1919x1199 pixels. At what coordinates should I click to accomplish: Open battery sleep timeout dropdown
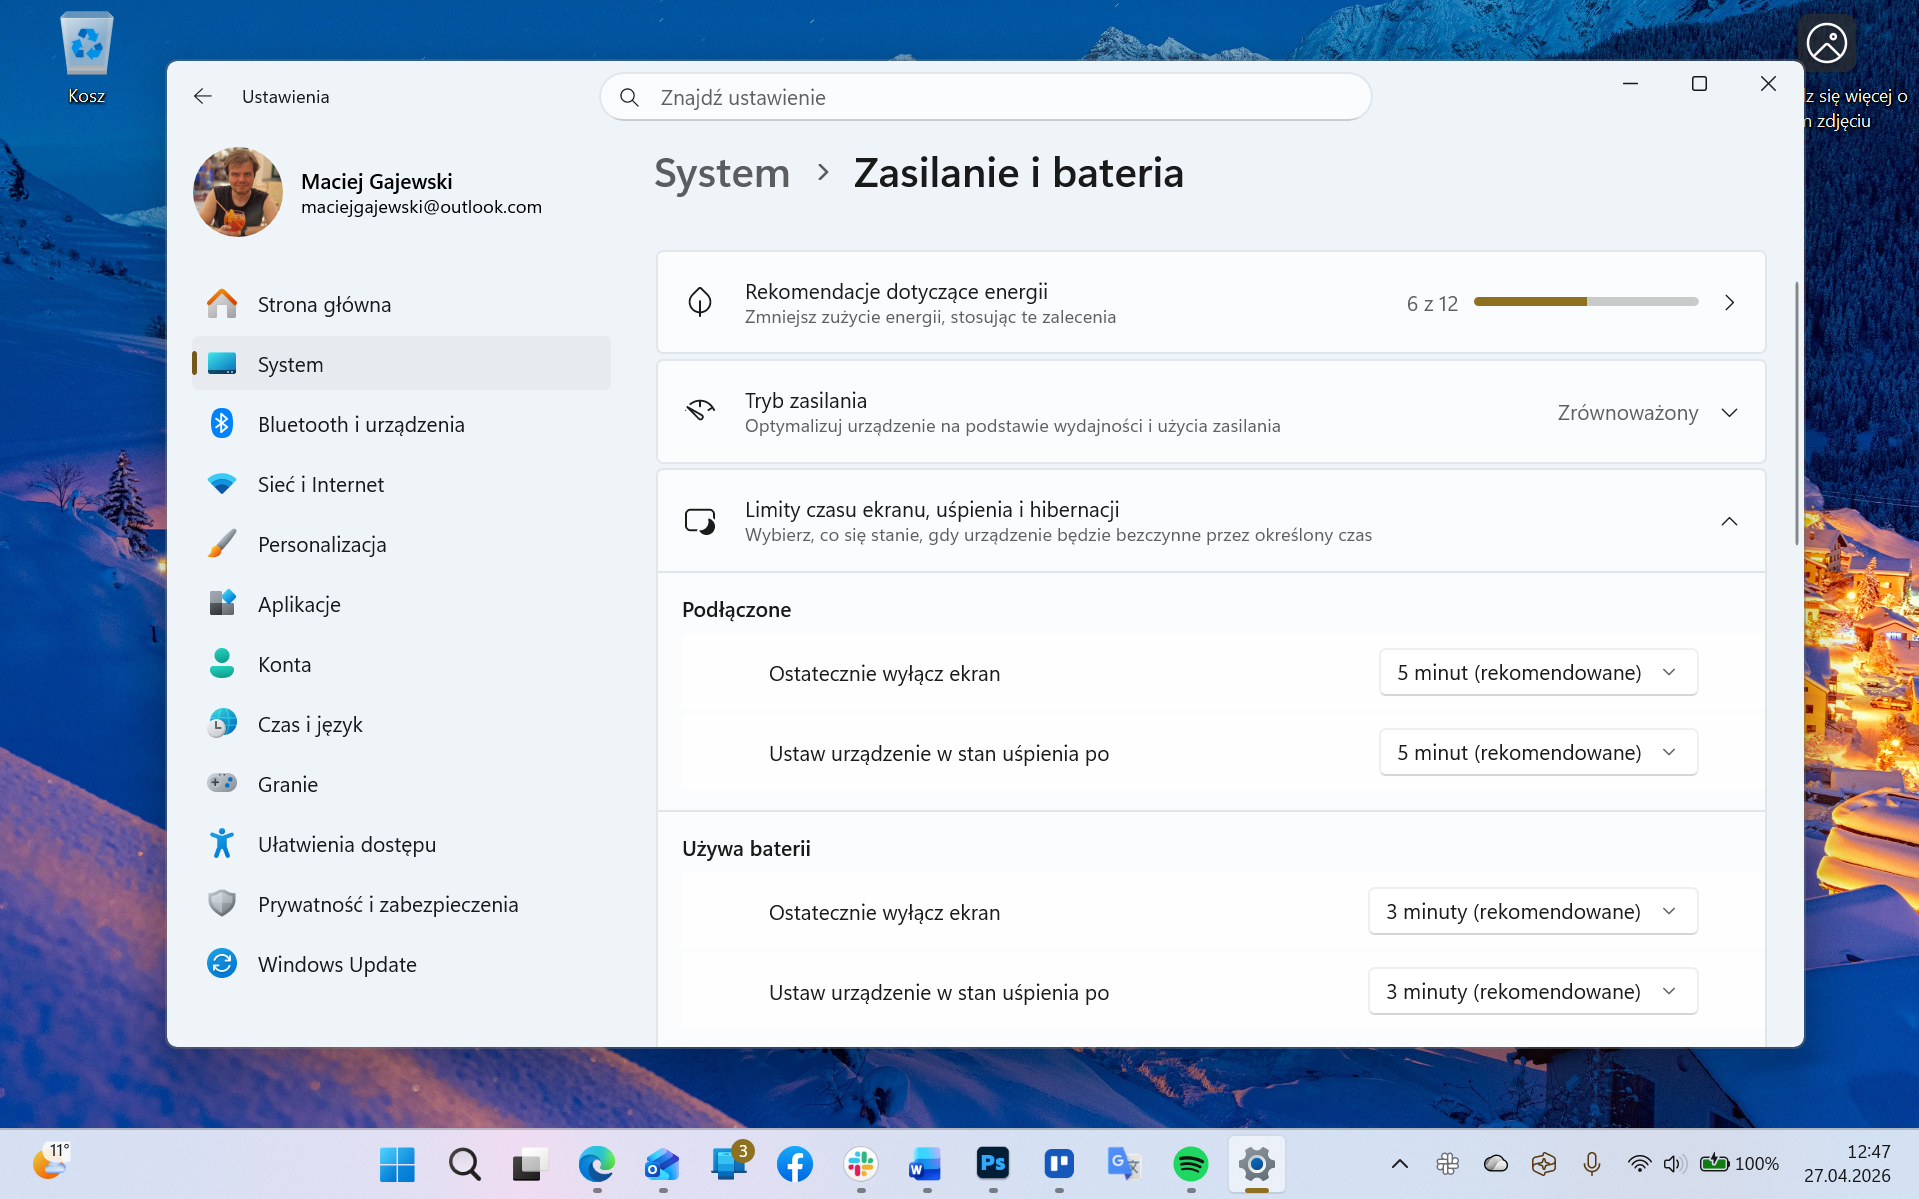click(x=1531, y=991)
